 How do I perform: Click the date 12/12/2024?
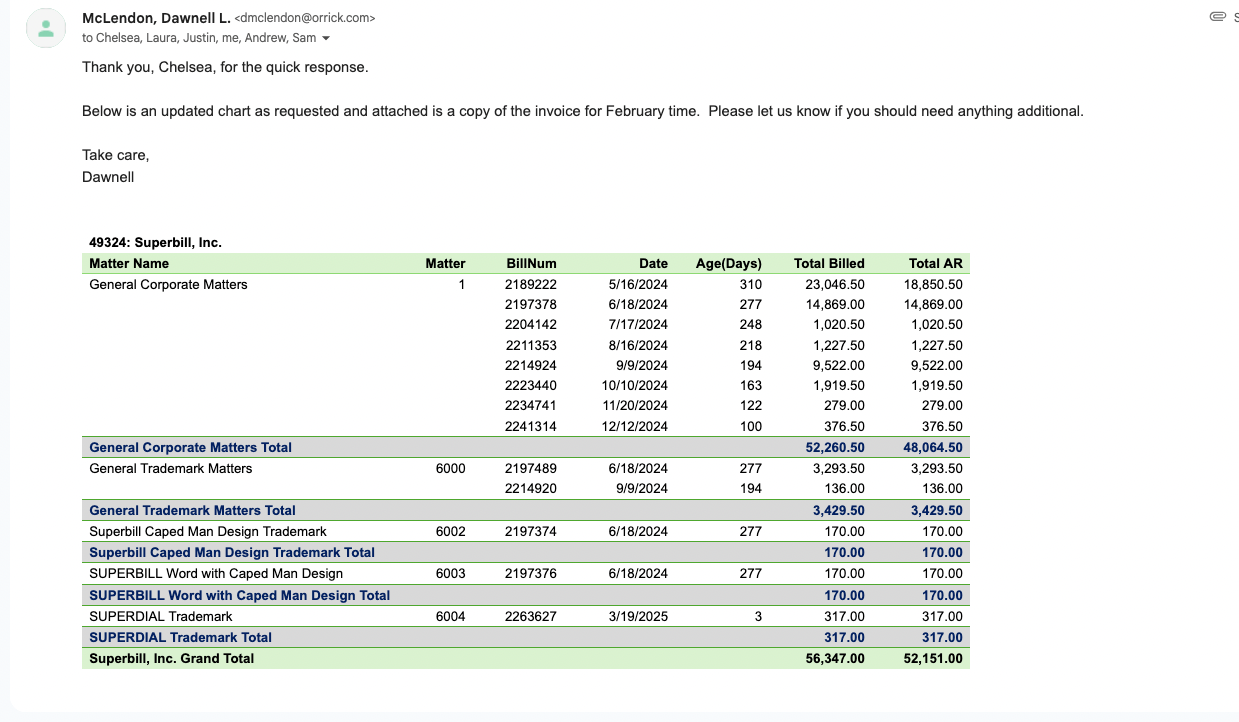click(x=634, y=426)
